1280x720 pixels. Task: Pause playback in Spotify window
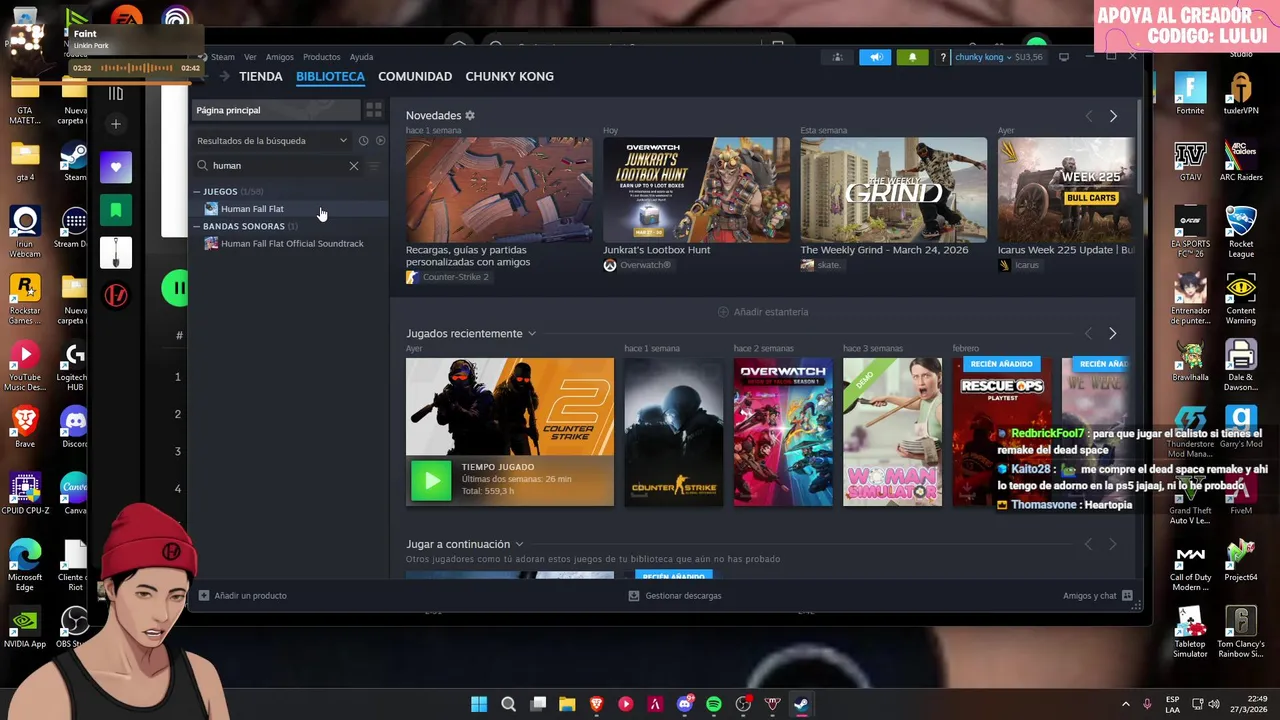(x=176, y=289)
